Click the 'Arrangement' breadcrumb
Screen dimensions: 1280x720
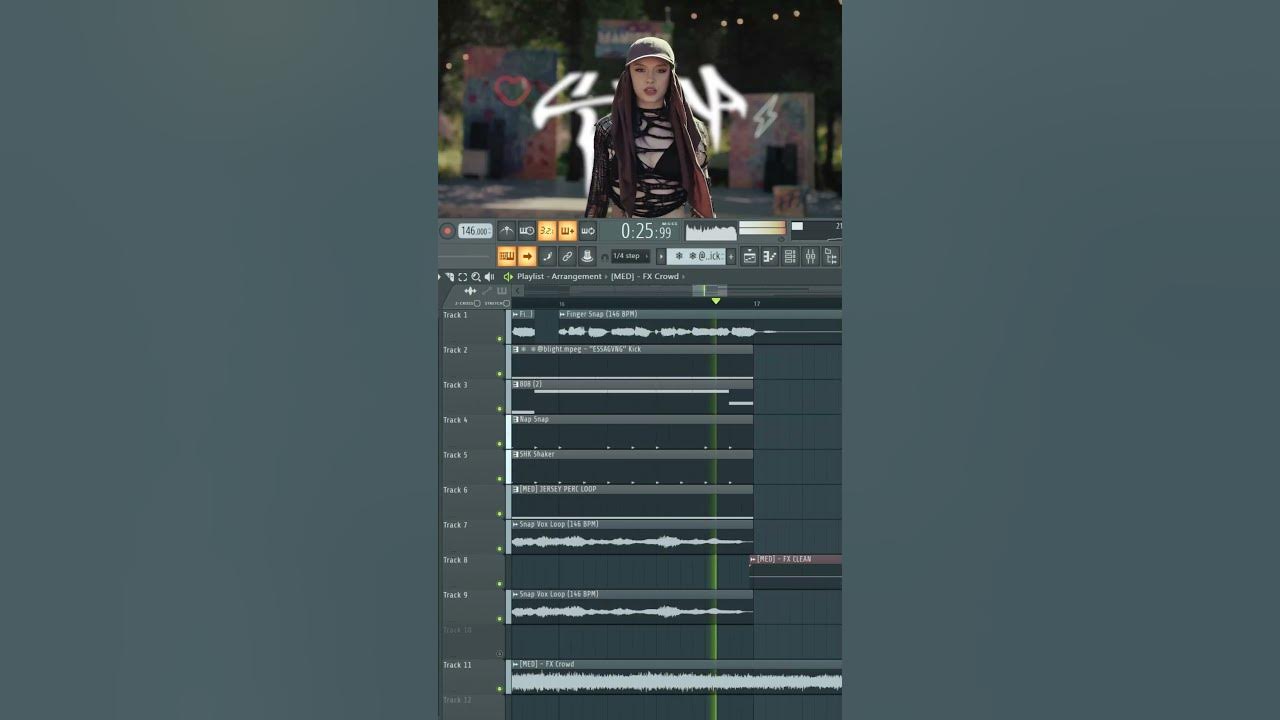click(576, 277)
